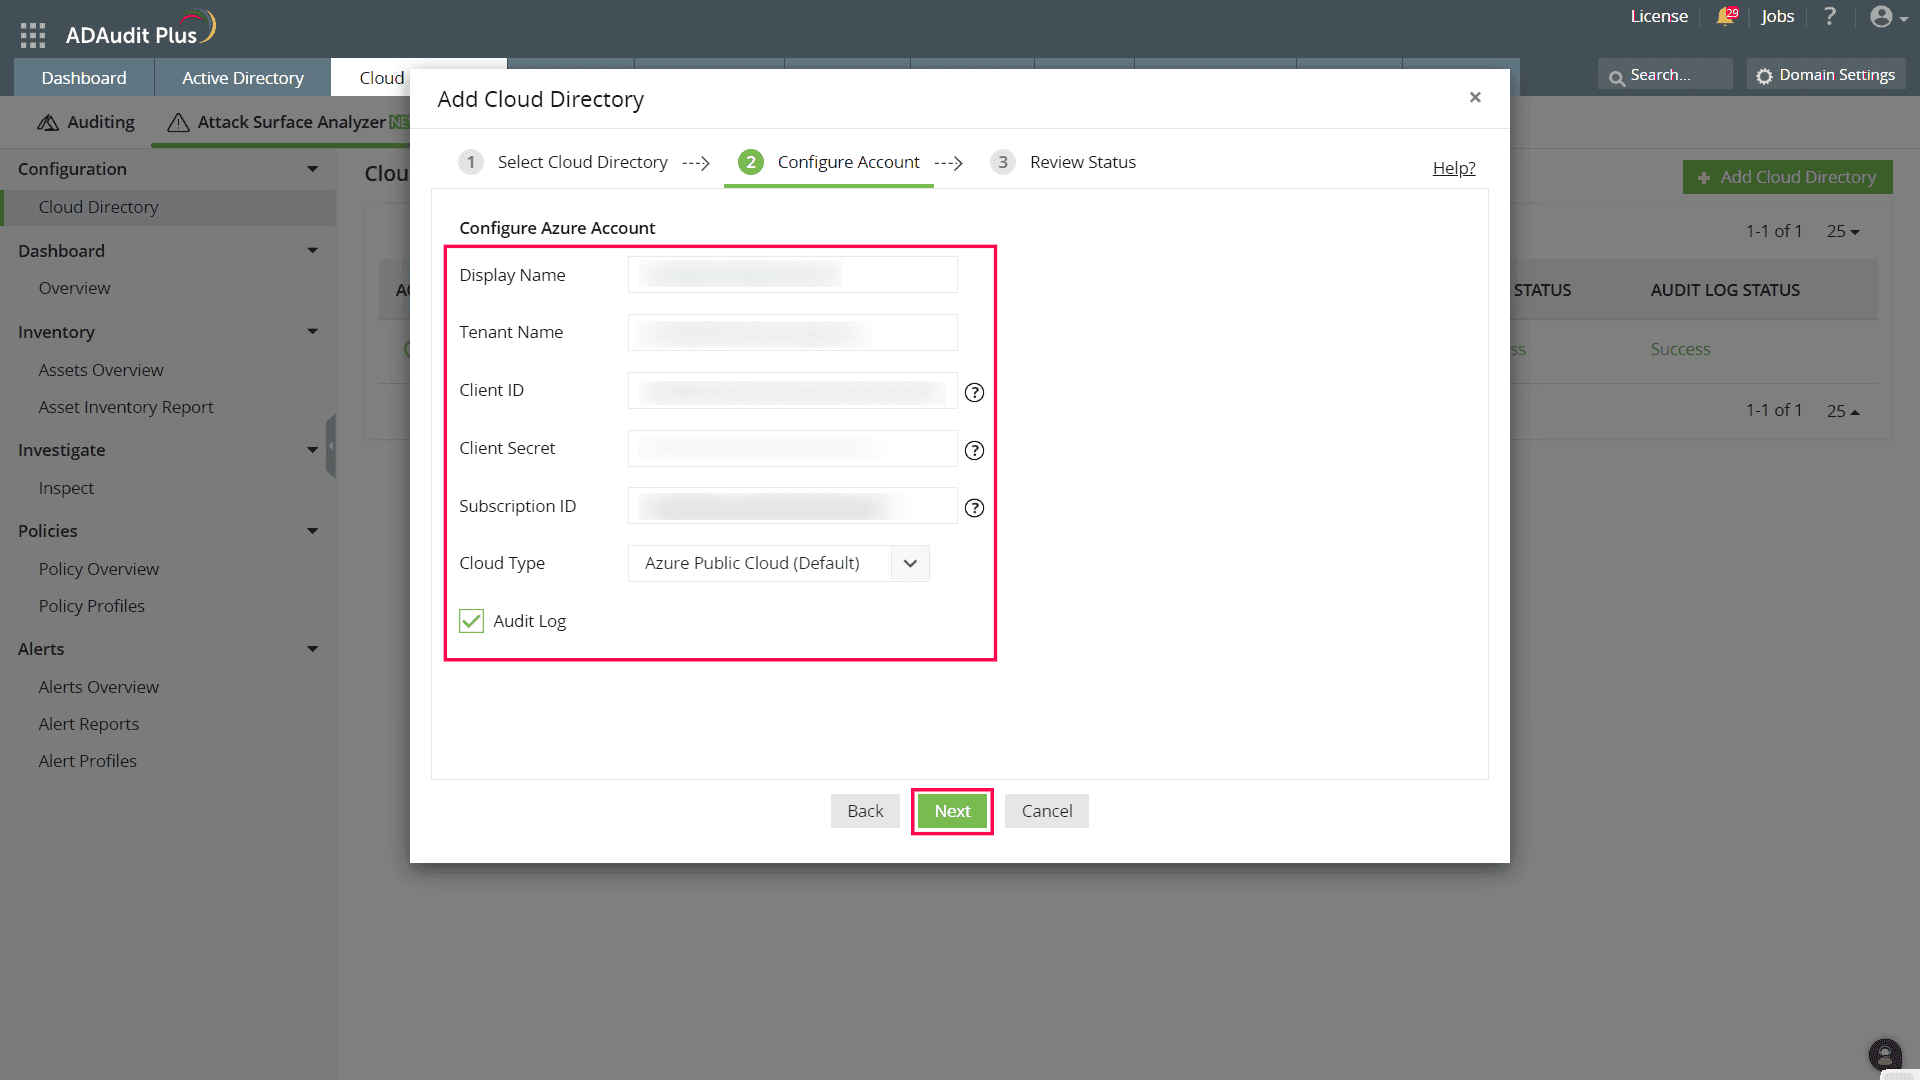Click the notifications bell icon
The width and height of the screenshot is (1920, 1080).
point(1725,16)
